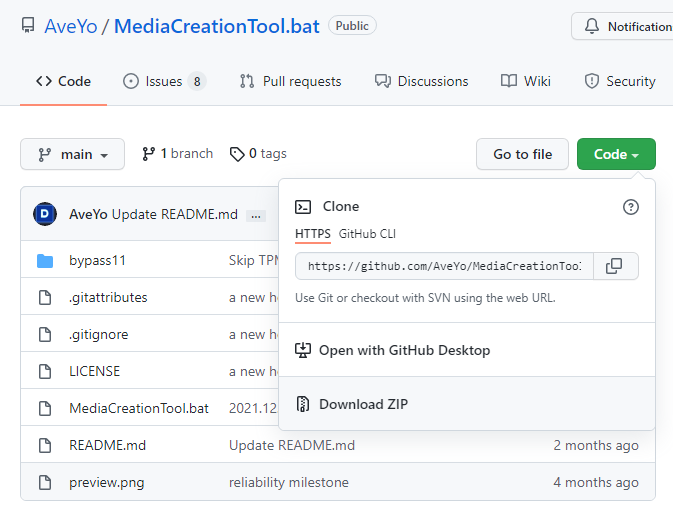Select the HTTPS clone tab
673x511 pixels.
[x=312, y=234]
